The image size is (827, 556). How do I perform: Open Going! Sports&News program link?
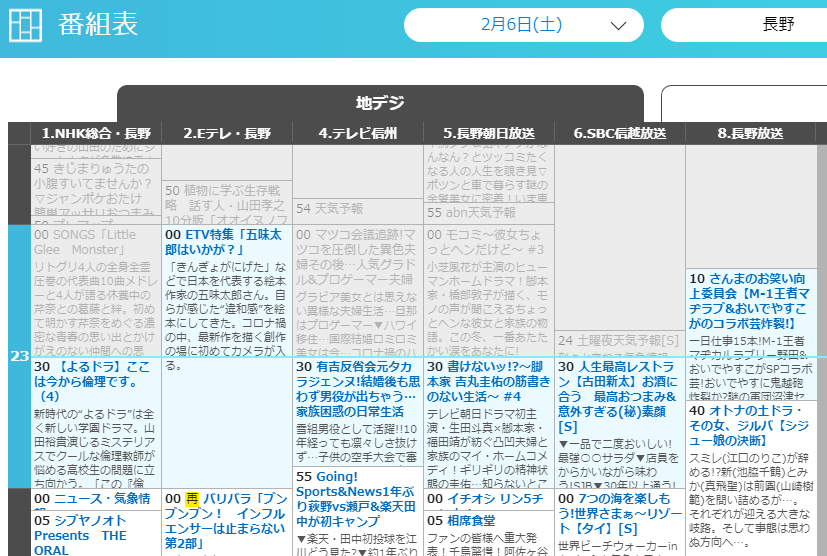coord(356,499)
